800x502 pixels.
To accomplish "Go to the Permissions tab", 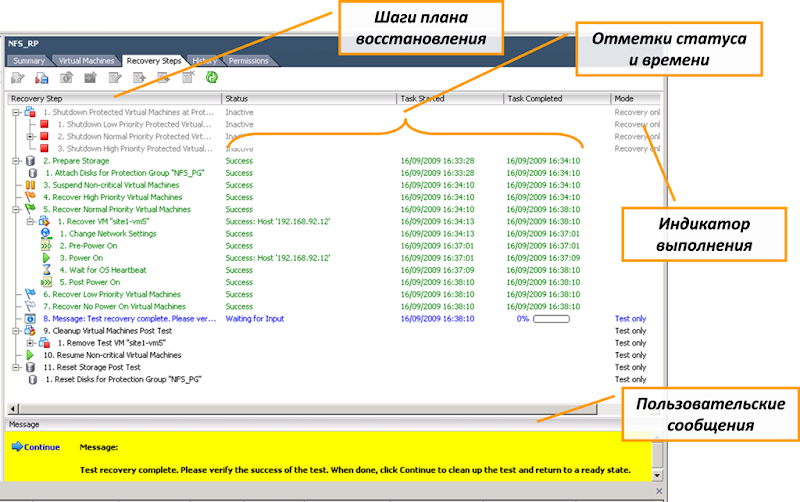I will tap(248, 61).
